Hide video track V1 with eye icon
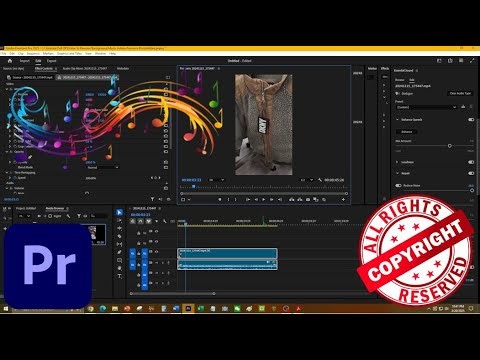 (156, 252)
